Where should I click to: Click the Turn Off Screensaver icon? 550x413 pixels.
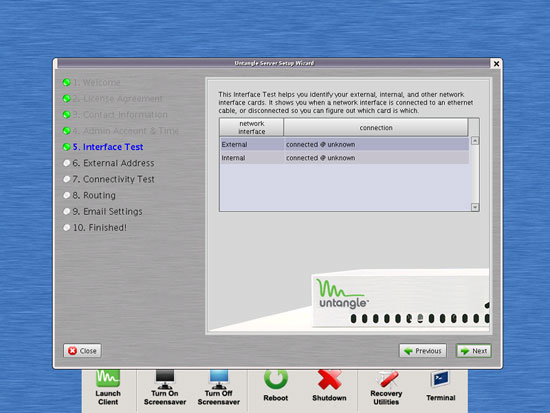click(x=219, y=379)
